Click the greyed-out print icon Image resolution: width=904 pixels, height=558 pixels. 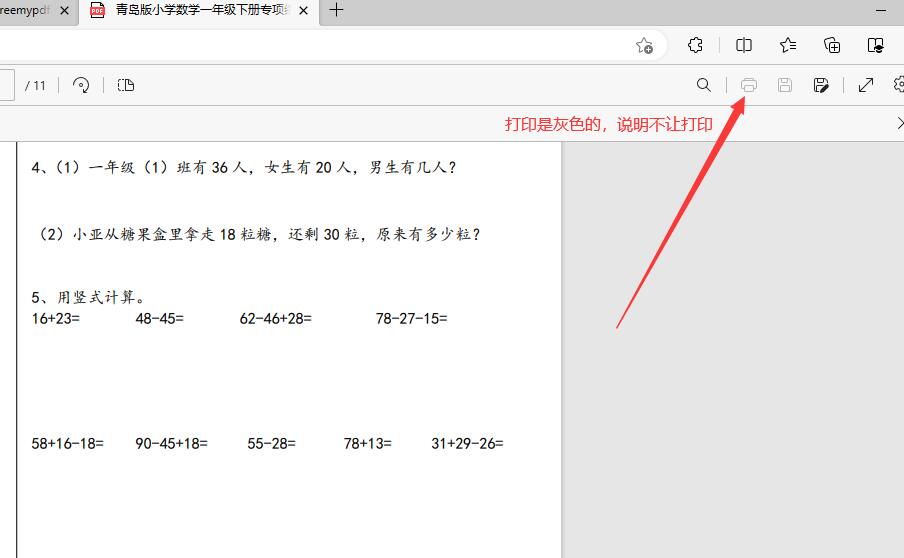(749, 85)
